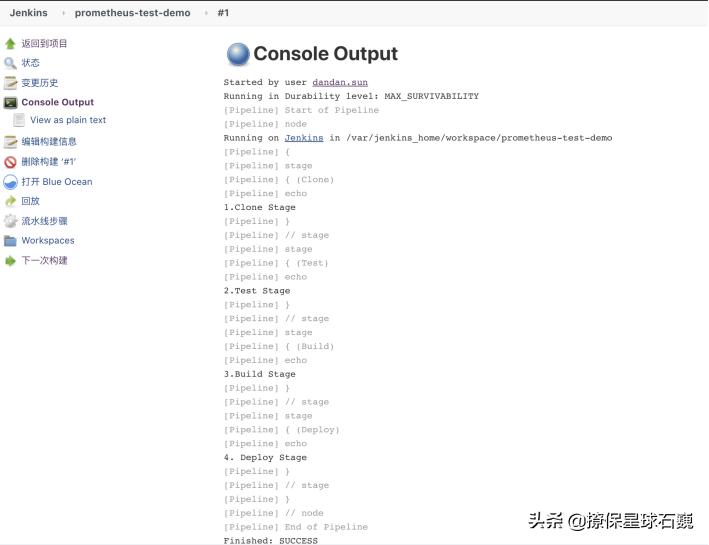Click '[Pipeline] End of Pipeline' line
Viewport: 709px width, 545px height.
(x=296, y=527)
